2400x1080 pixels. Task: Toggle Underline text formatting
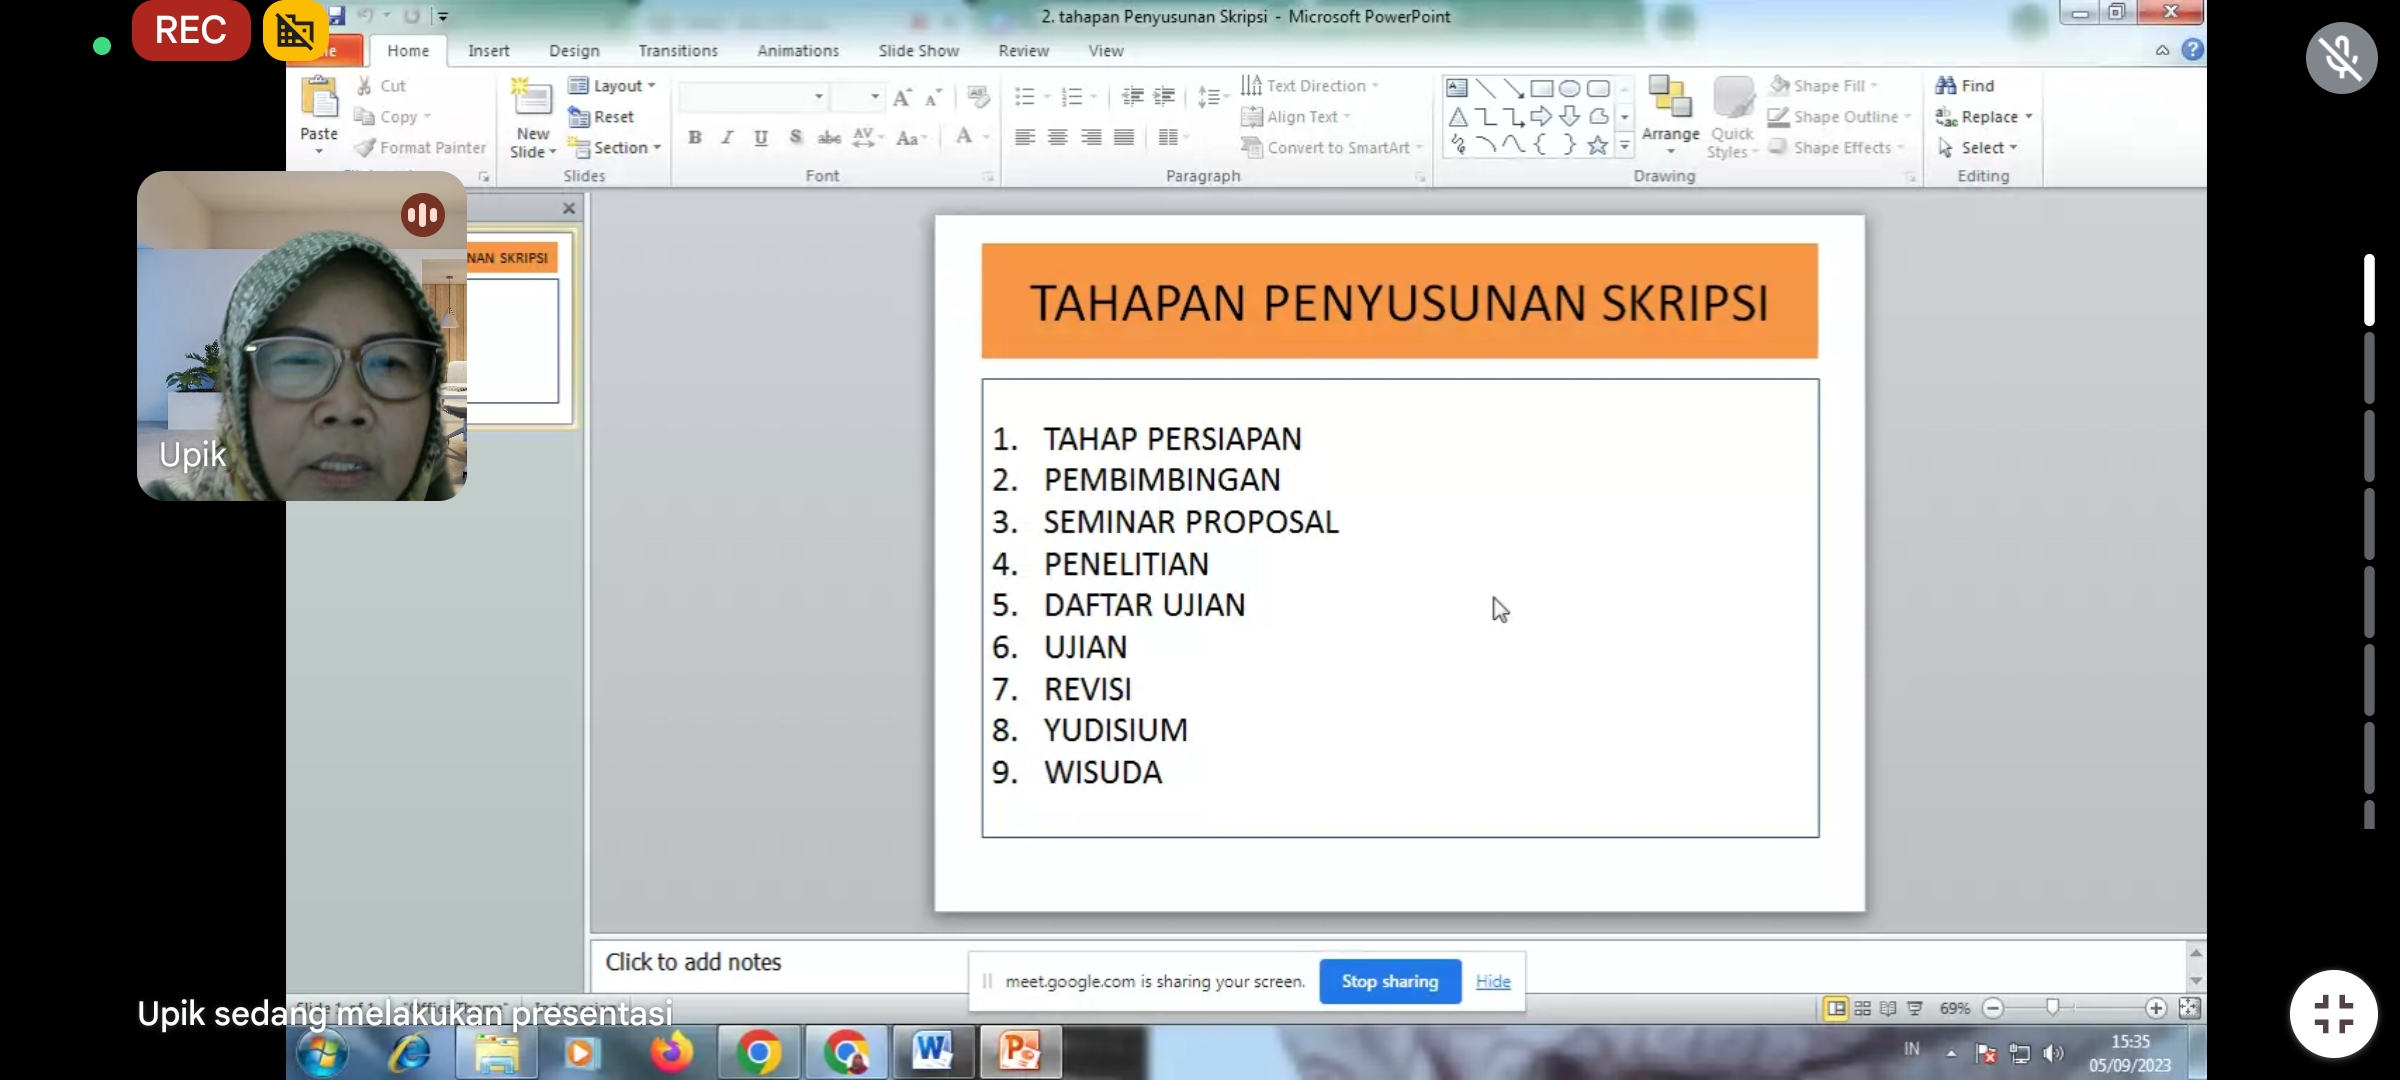tap(761, 138)
